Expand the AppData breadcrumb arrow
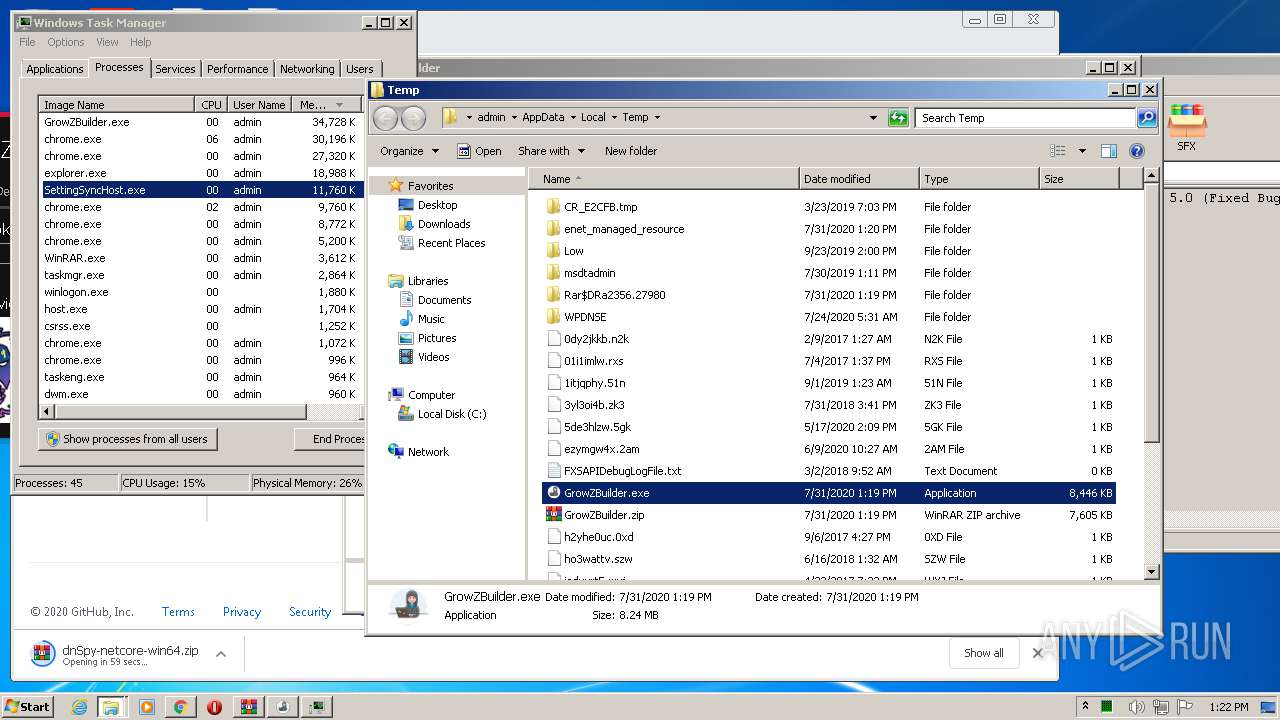The width and height of the screenshot is (1280, 720). point(572,118)
